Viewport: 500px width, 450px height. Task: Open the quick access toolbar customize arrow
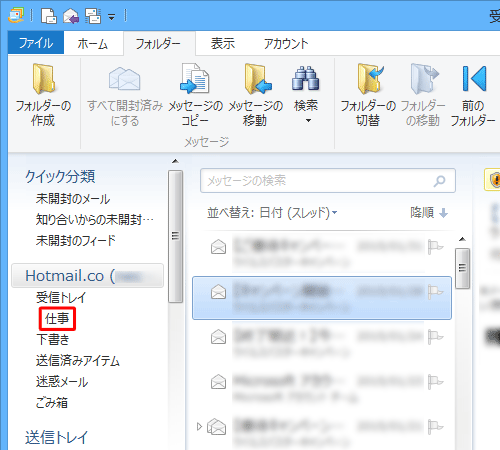[112, 17]
